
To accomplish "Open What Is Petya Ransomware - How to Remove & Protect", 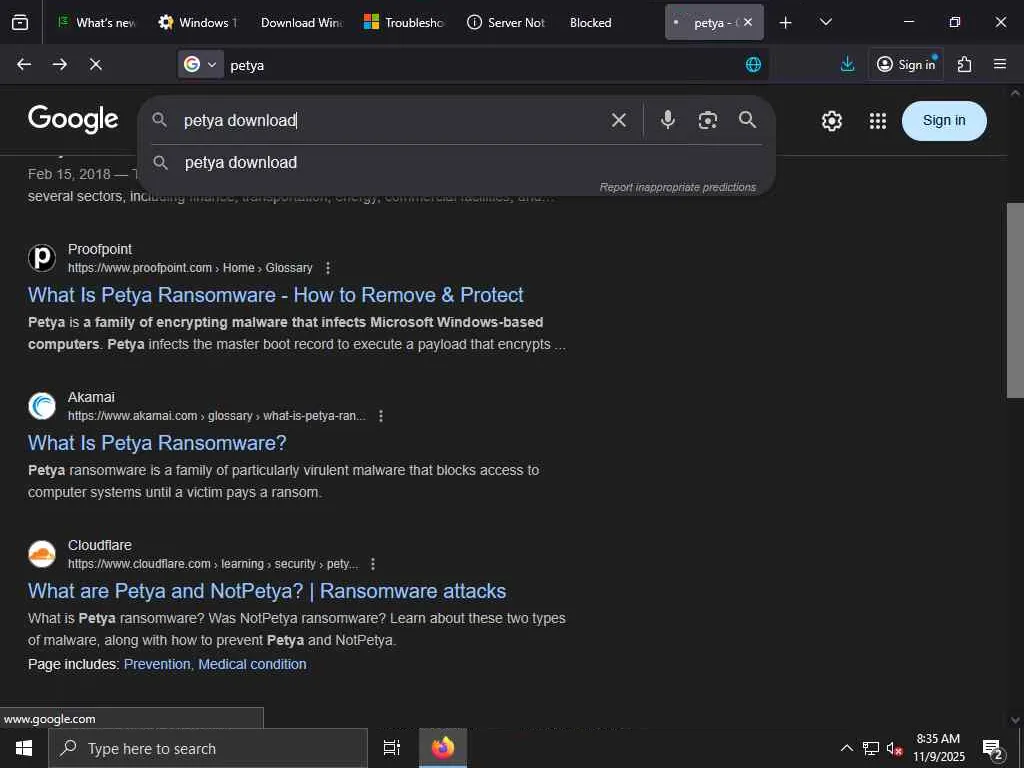I will click(x=275, y=295).
